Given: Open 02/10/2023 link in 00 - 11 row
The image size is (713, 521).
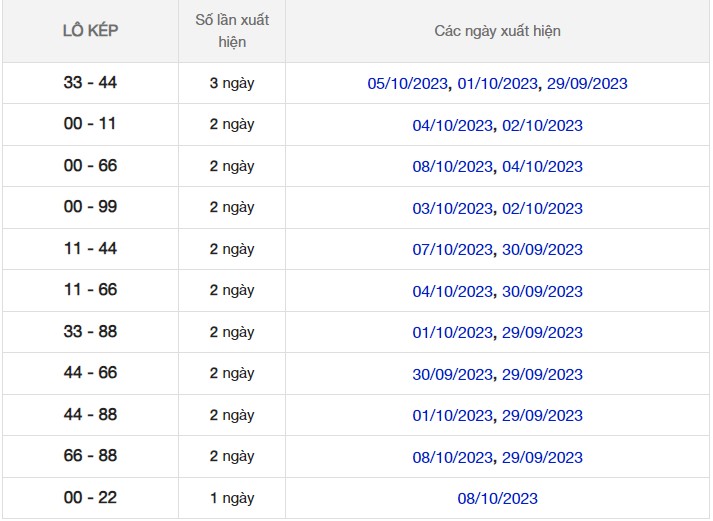Looking at the screenshot, I should point(542,126).
